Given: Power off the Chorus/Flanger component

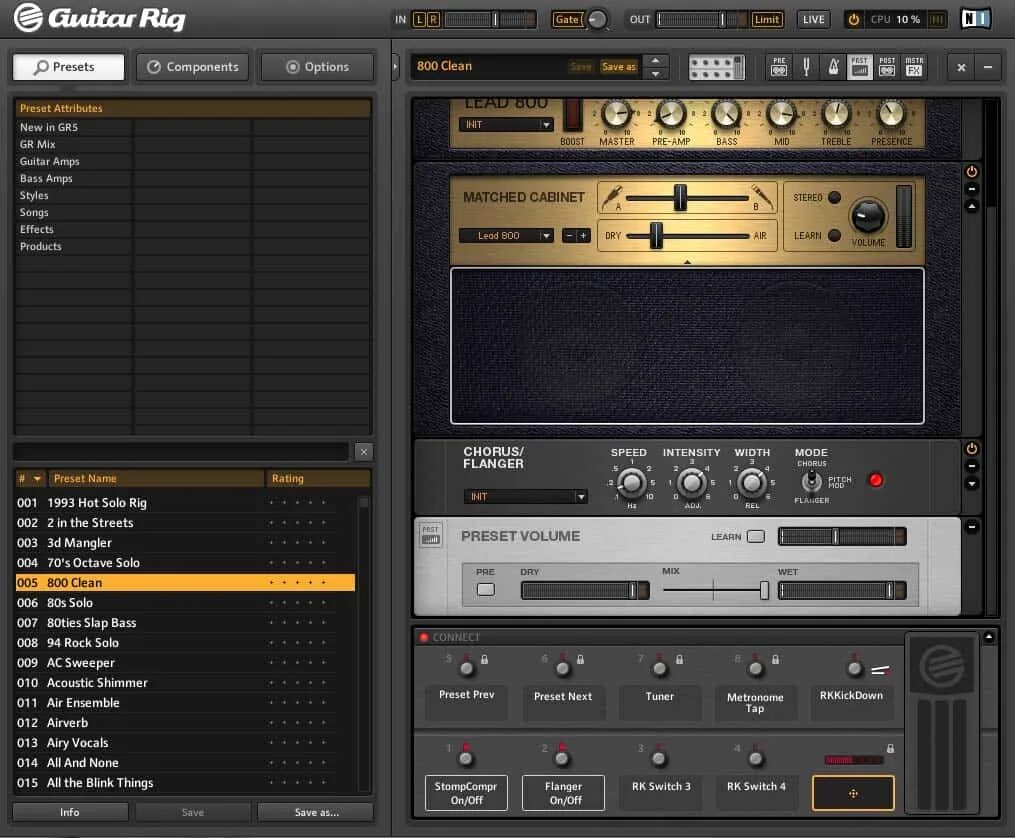Looking at the screenshot, I should (x=972, y=448).
